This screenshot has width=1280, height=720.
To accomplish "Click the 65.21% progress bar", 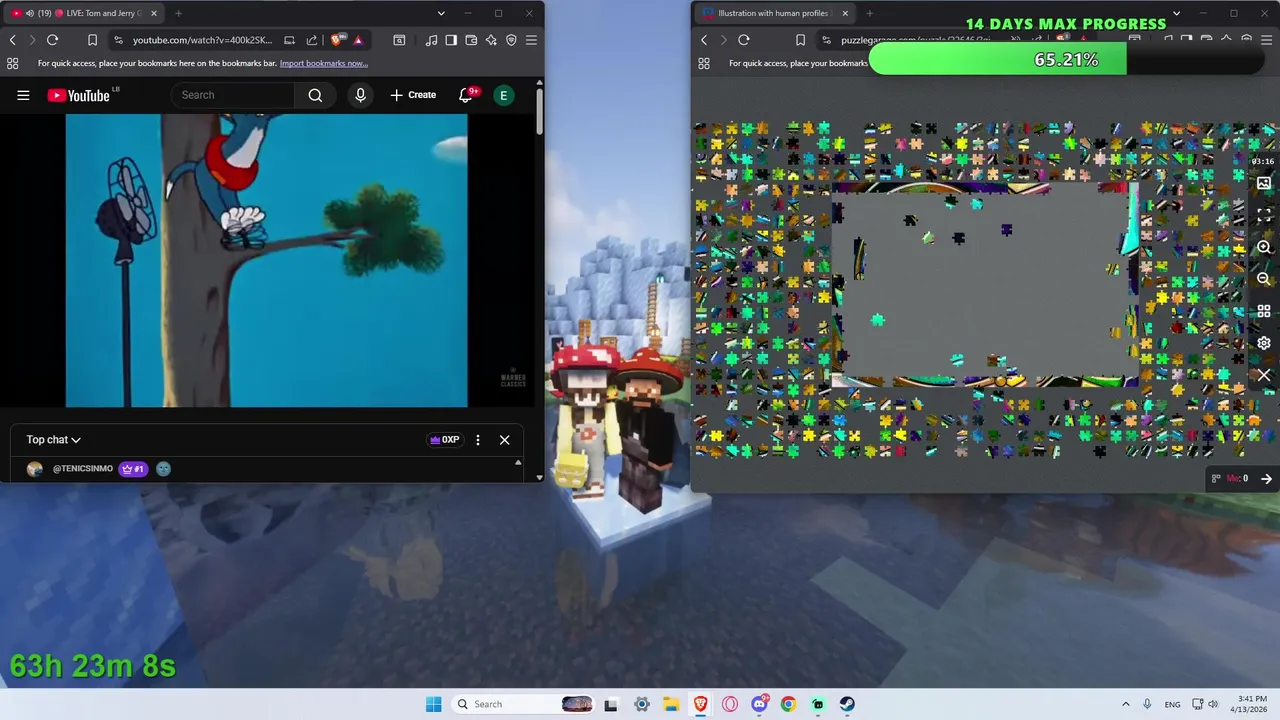I will click(x=1067, y=60).
